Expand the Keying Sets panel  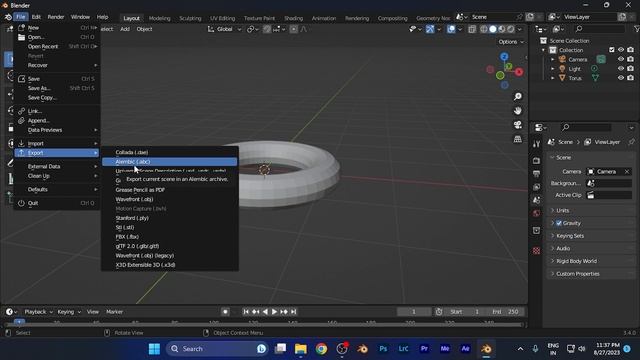pos(590,236)
